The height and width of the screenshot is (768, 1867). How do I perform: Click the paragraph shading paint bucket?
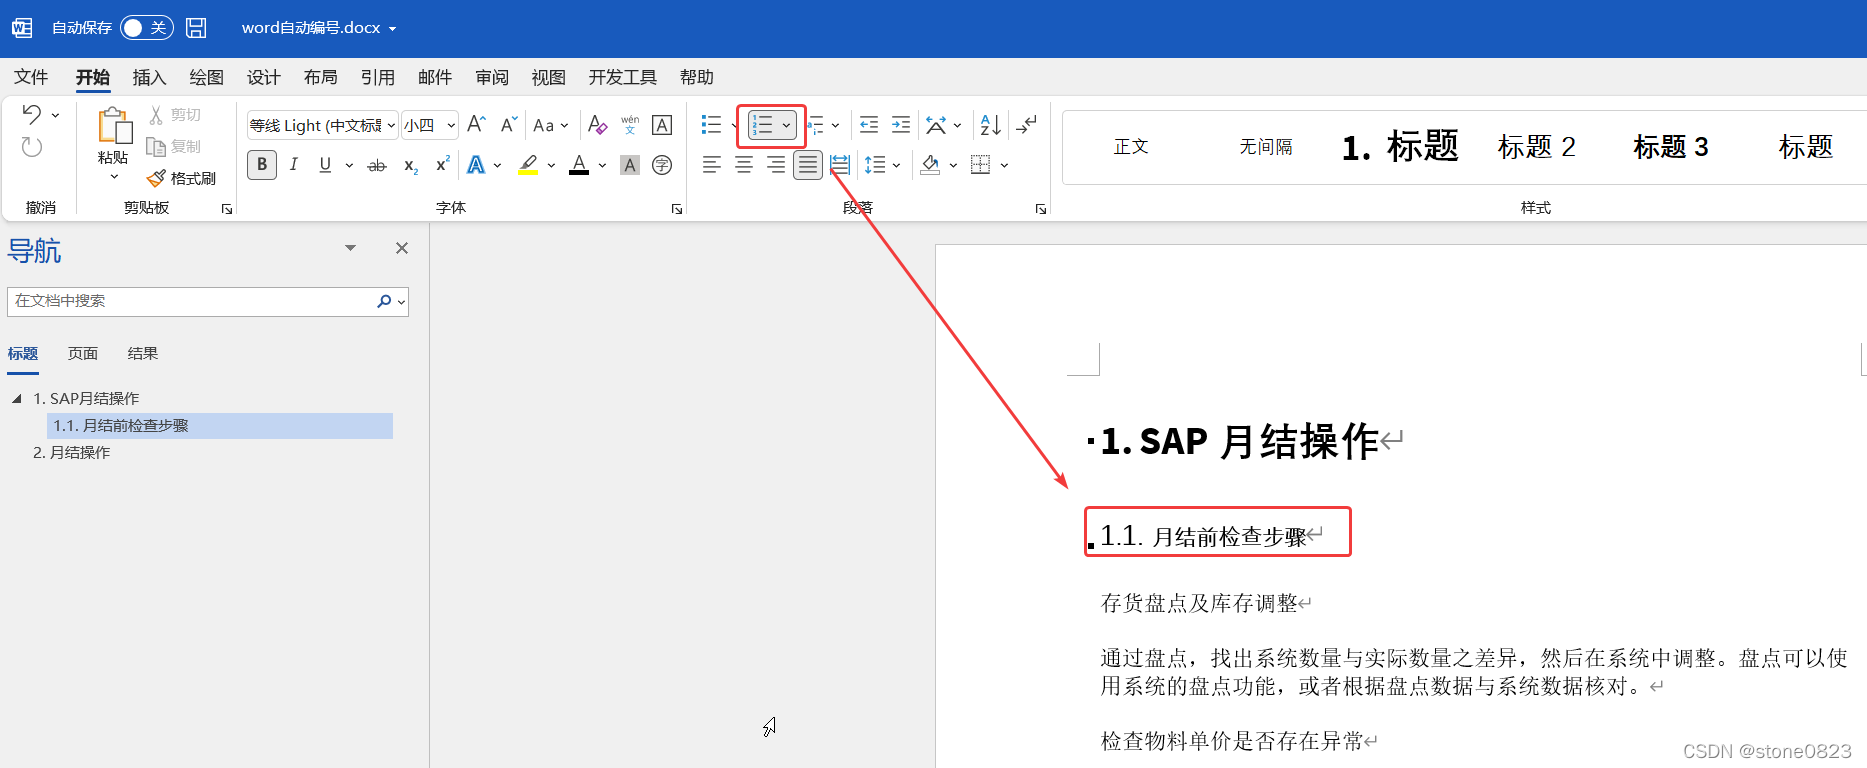click(x=930, y=165)
